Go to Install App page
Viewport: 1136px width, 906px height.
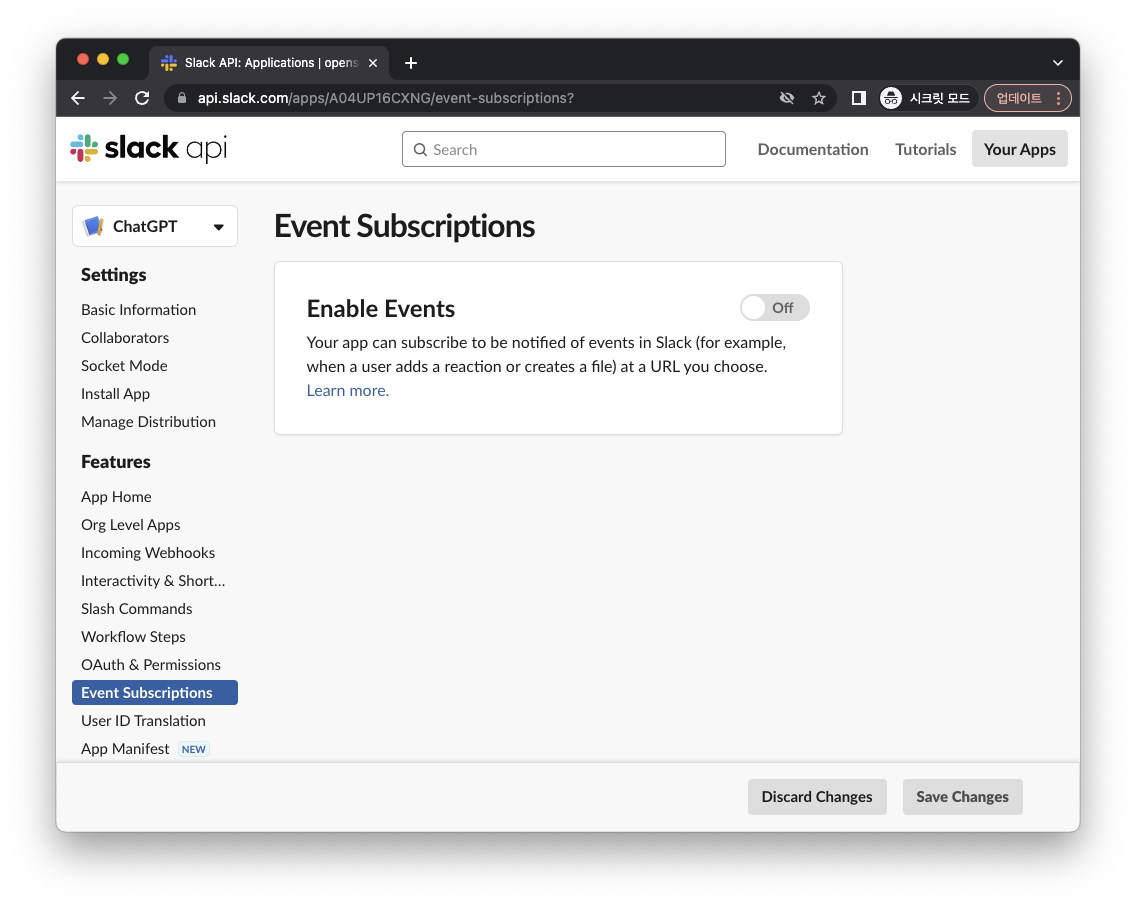(115, 394)
